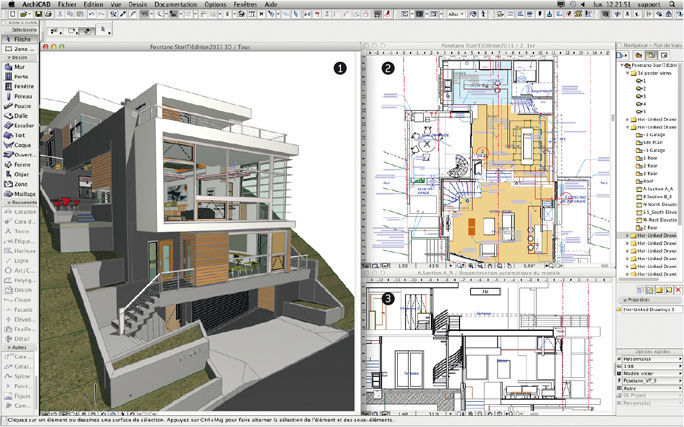Viewport: 684px width, 427px height.
Task: Select the Flèche arrow tool
Action: 19,39
